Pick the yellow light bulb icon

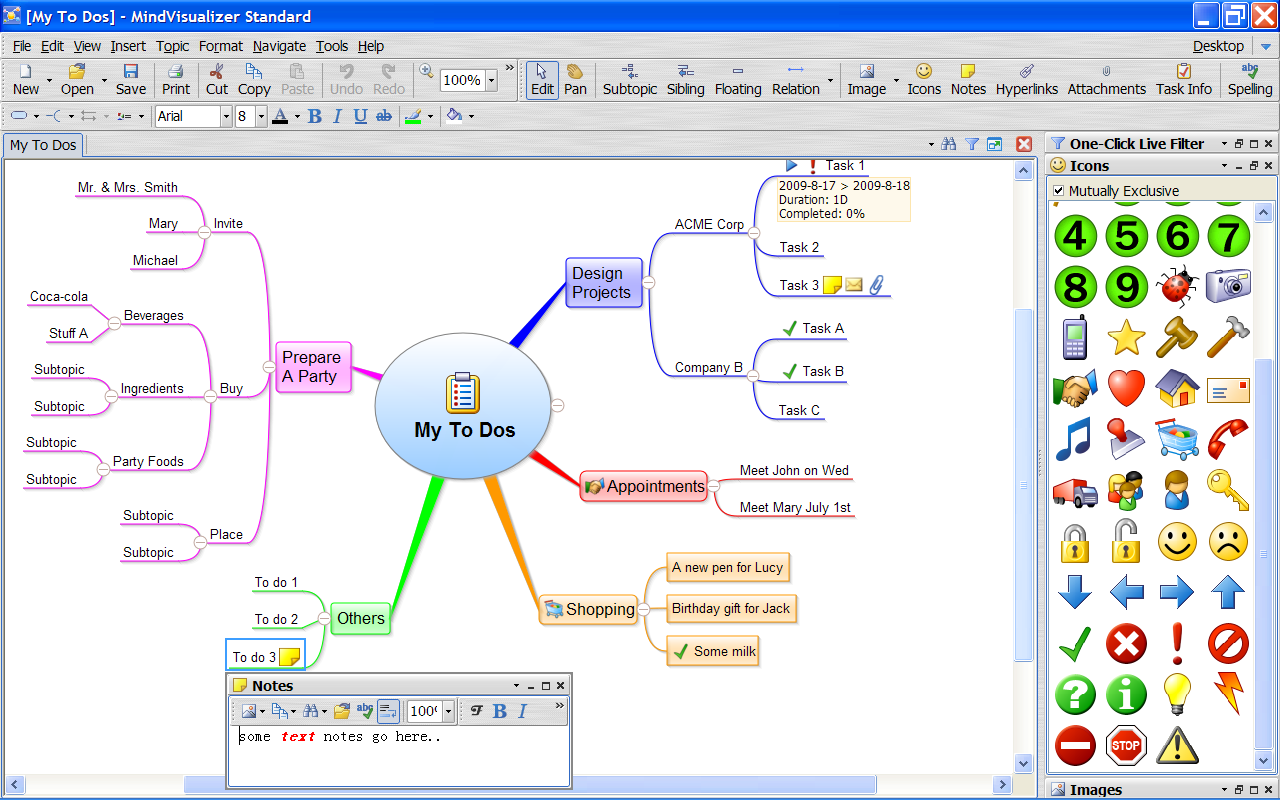[1177, 693]
